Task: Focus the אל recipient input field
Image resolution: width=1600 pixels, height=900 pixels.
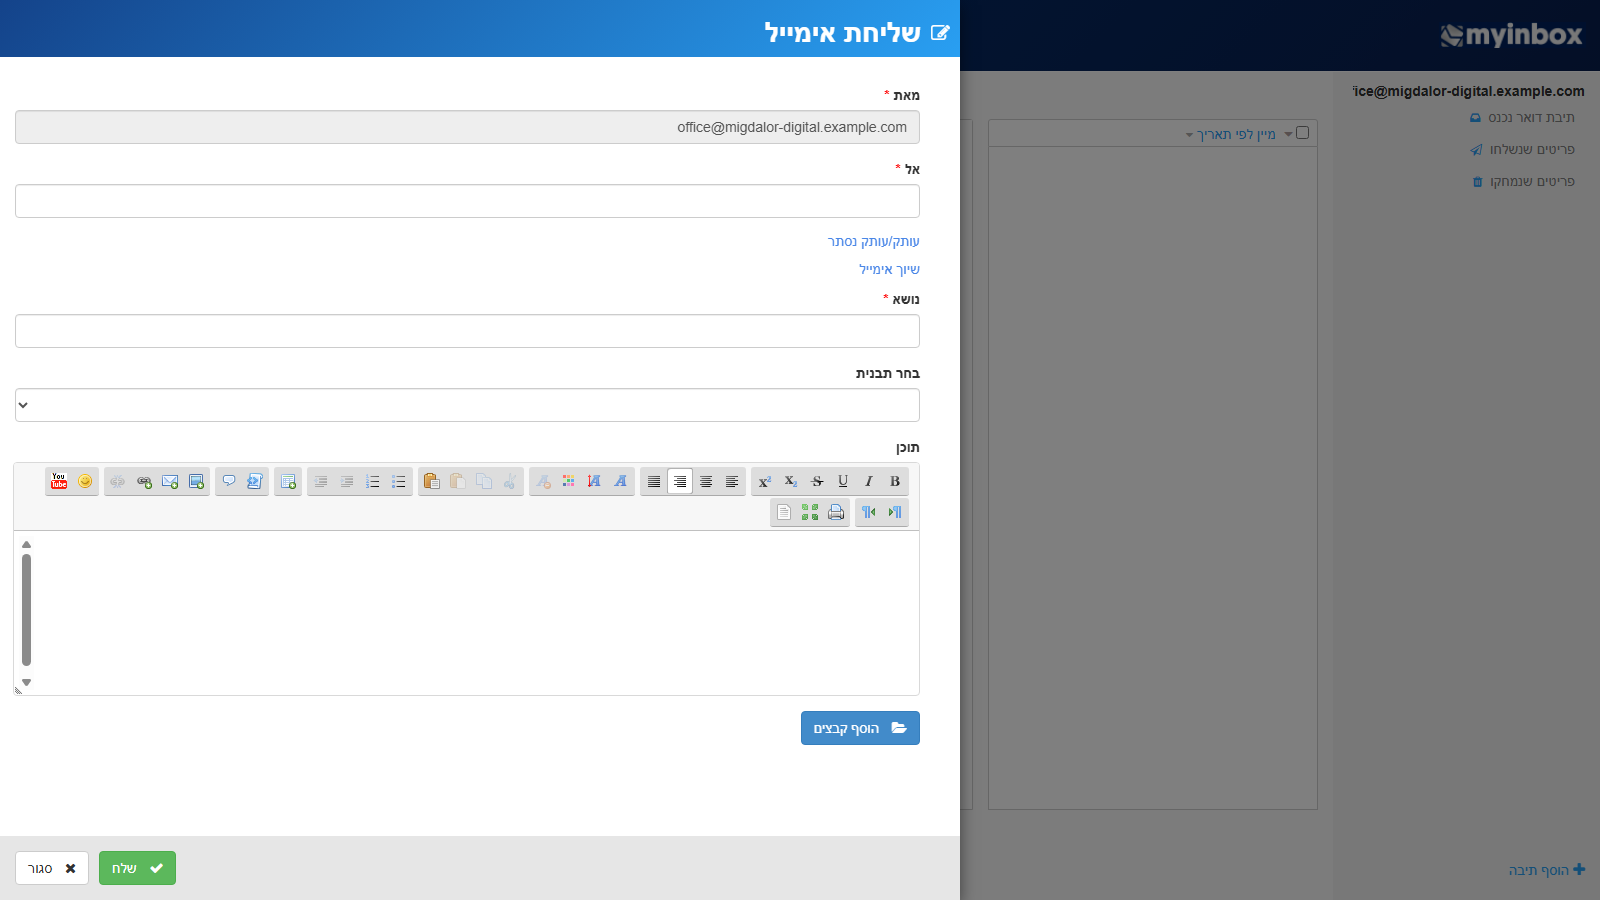Action: (467, 201)
